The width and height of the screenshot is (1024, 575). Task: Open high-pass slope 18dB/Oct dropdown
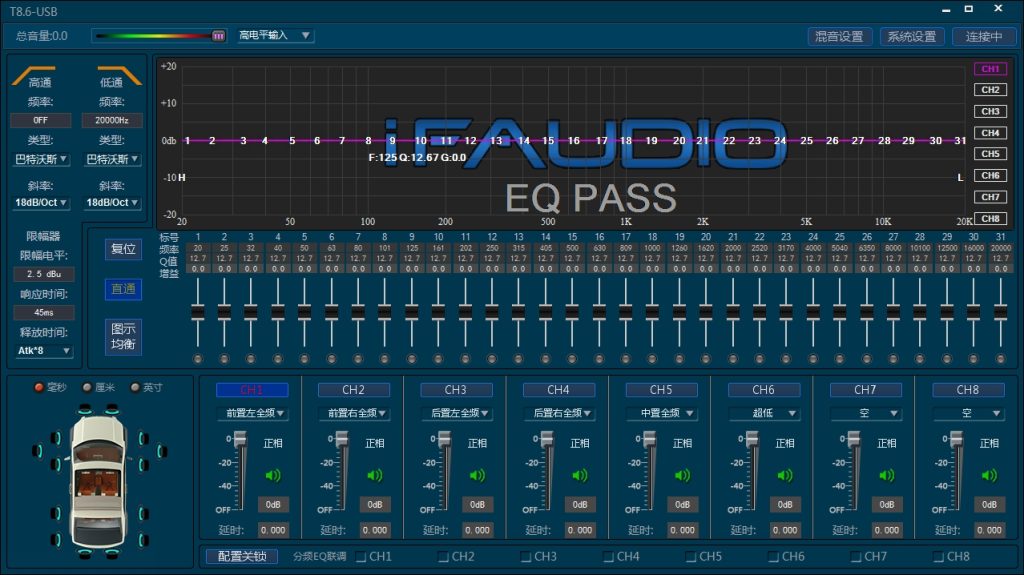(40, 203)
